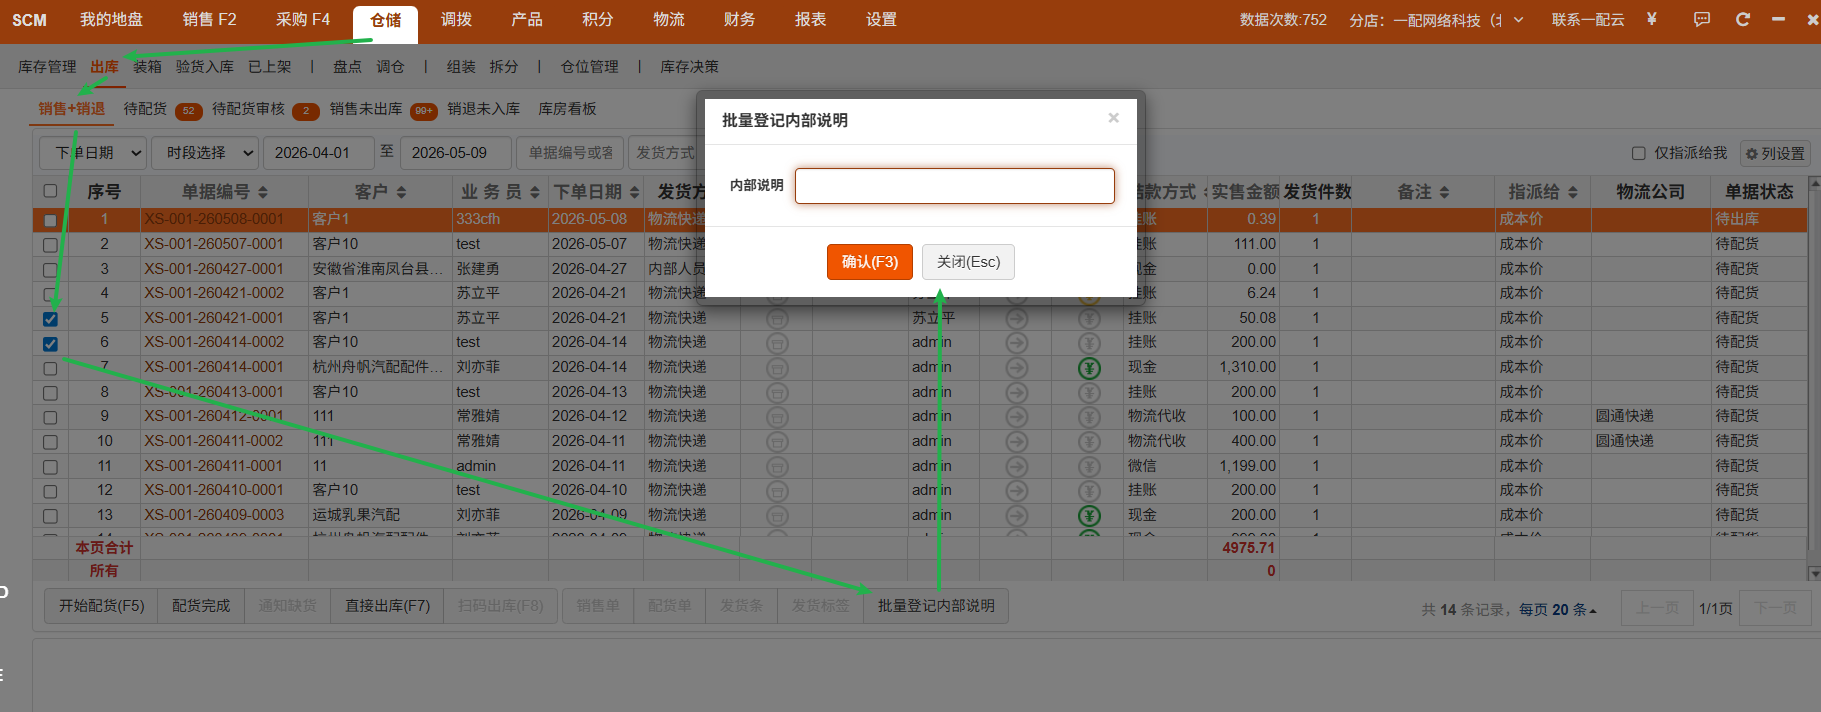Click green yen payment icon in row 7
Image resolution: width=1821 pixels, height=712 pixels.
point(1089,368)
